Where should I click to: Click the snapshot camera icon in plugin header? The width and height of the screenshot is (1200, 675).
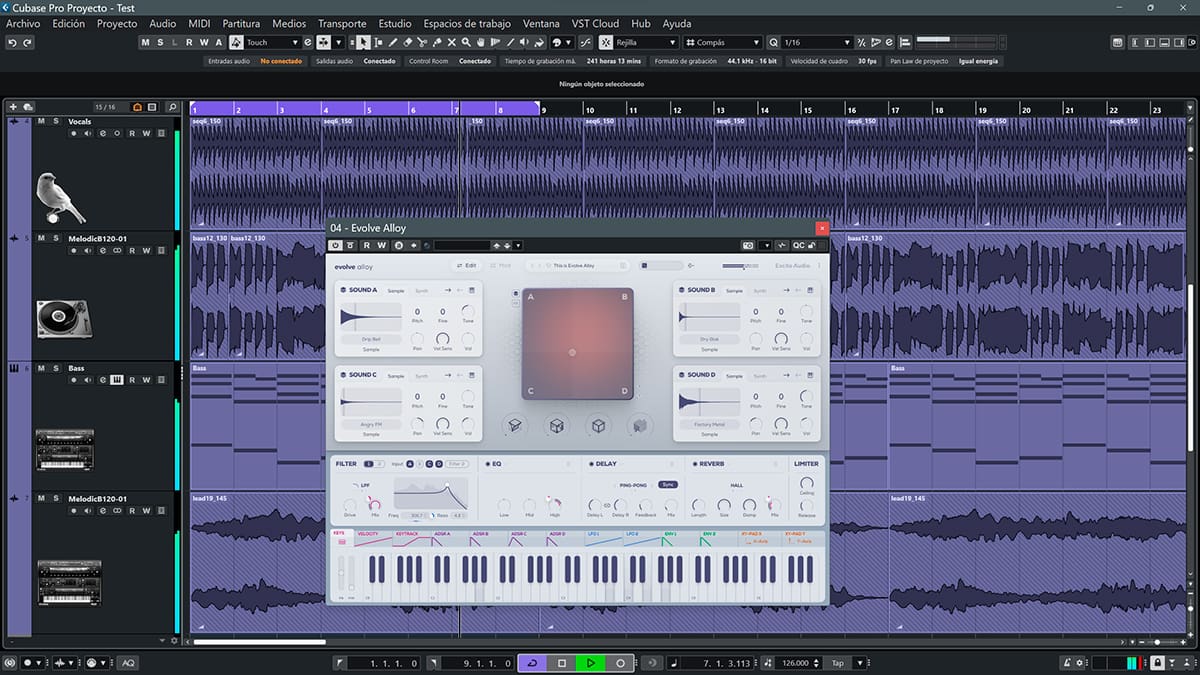point(748,245)
